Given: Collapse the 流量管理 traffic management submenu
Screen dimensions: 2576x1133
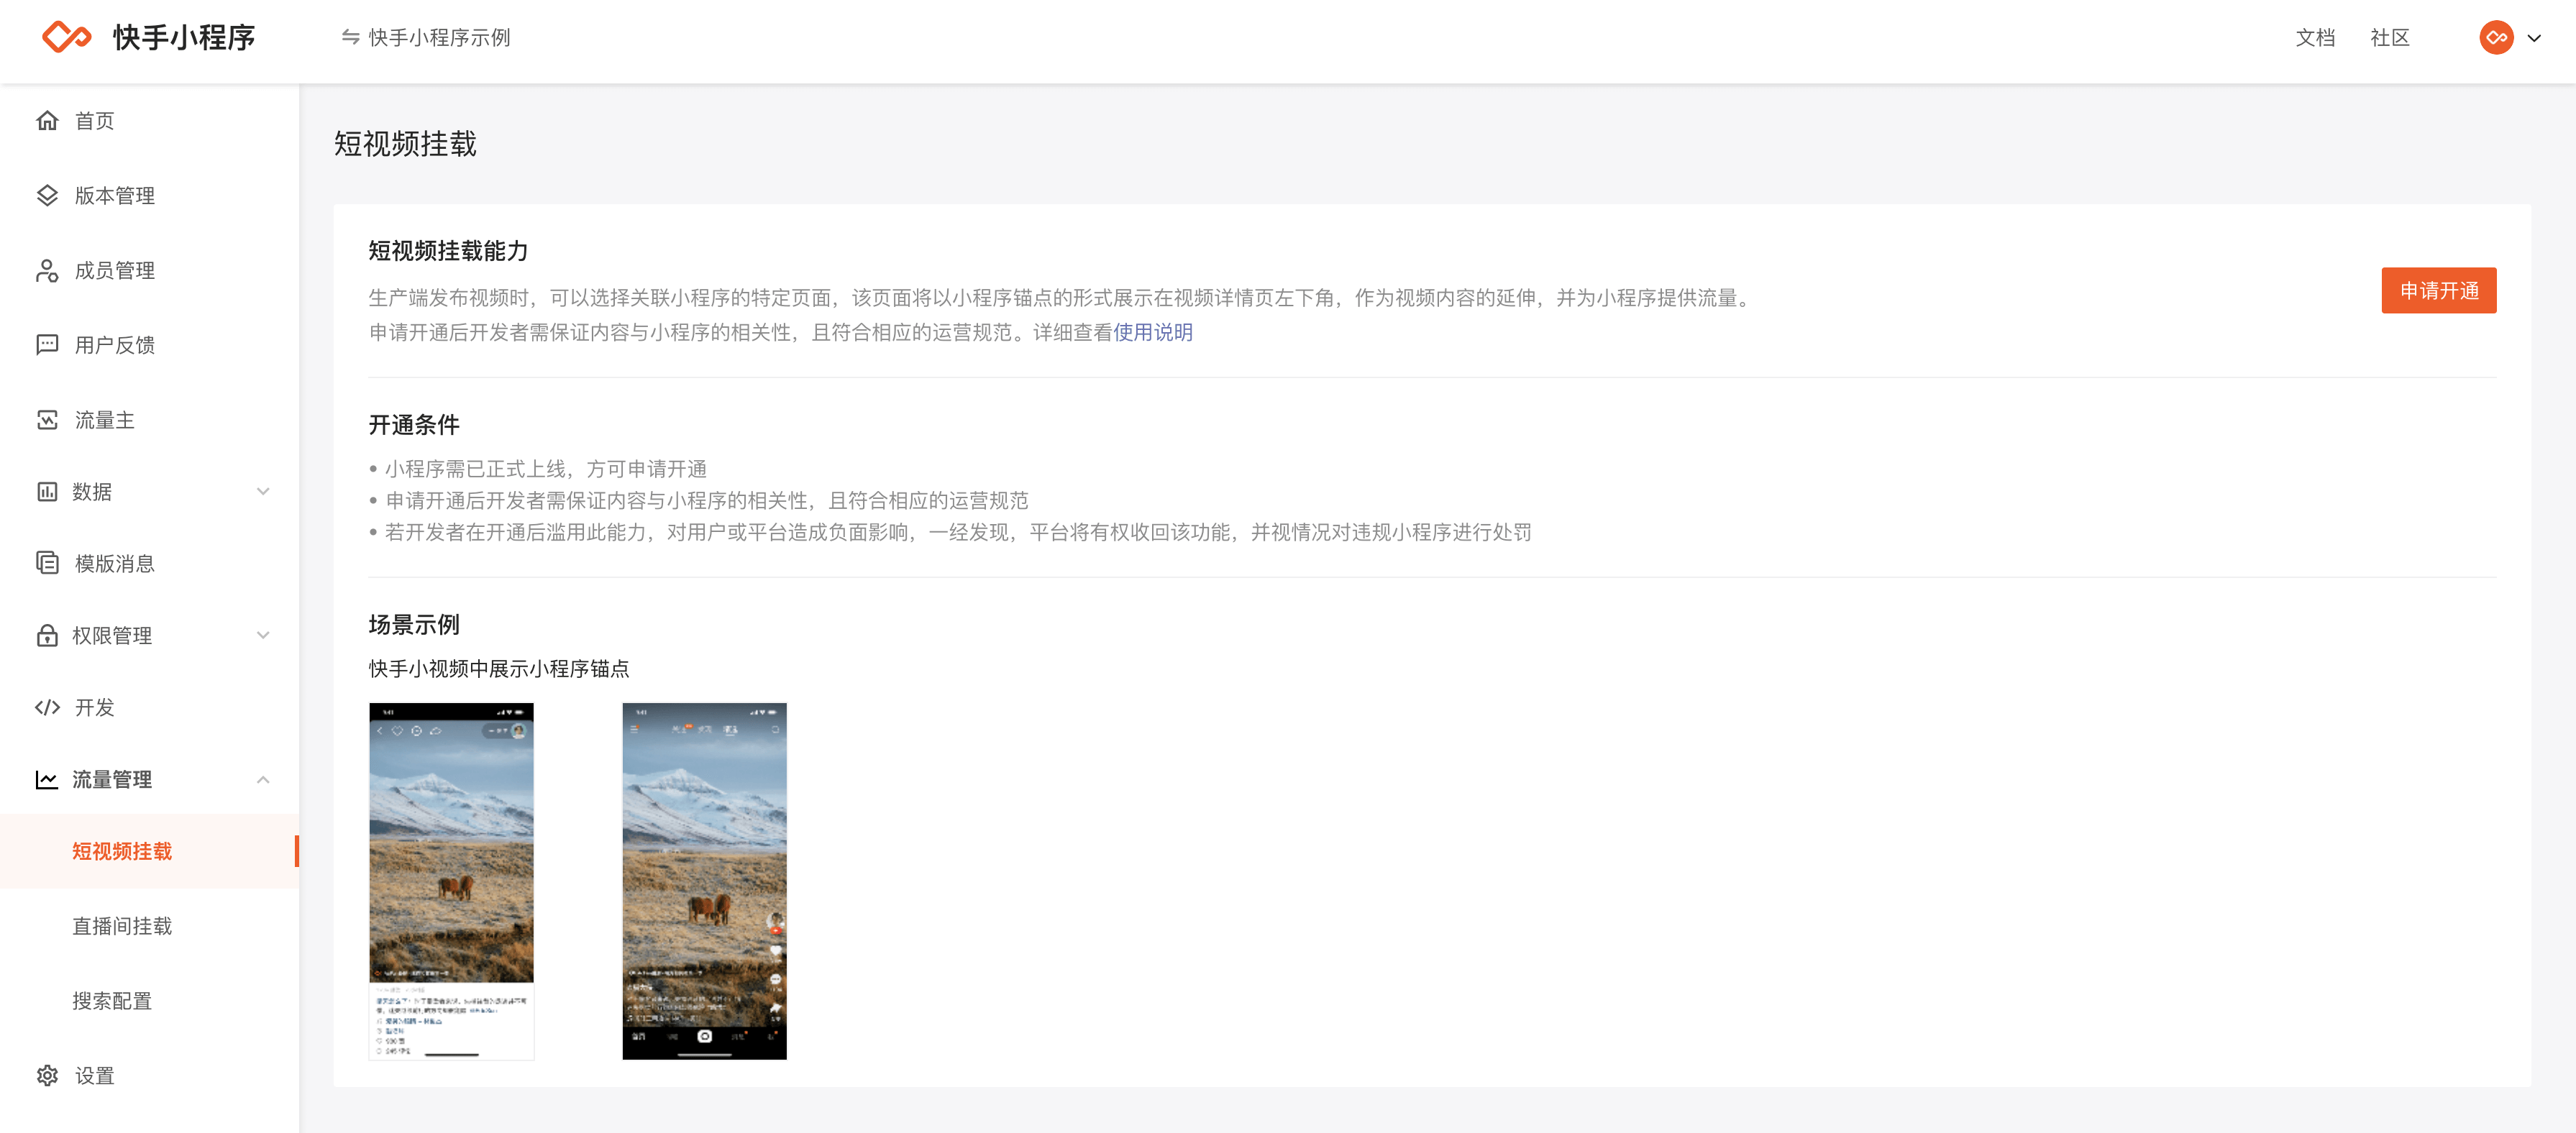Looking at the screenshot, I should tap(263, 779).
